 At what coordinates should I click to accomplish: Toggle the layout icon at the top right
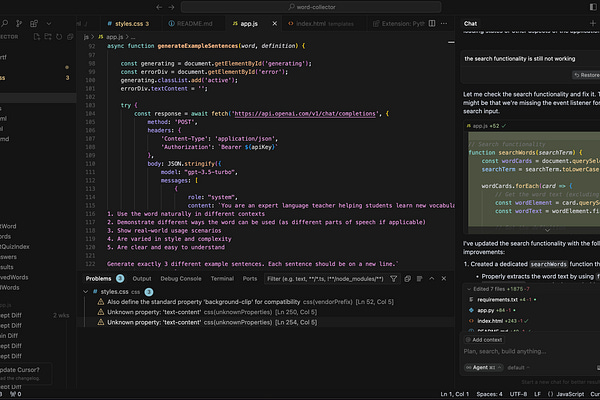[x=593, y=7]
